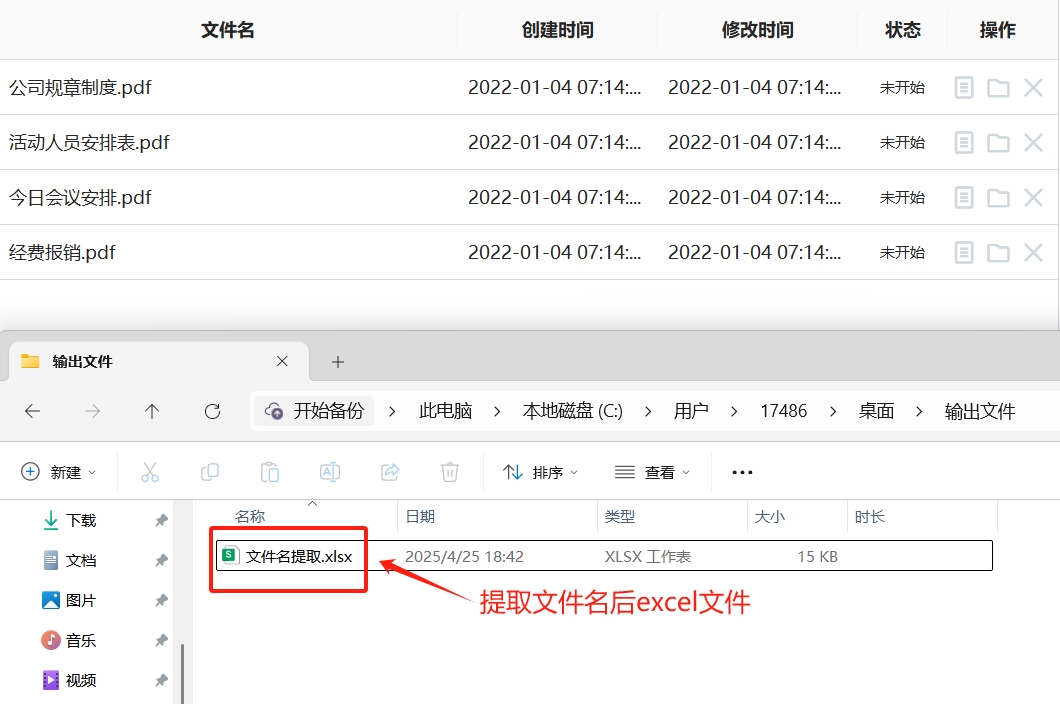
Task: Sort by 类型 column header
Action: 619,517
